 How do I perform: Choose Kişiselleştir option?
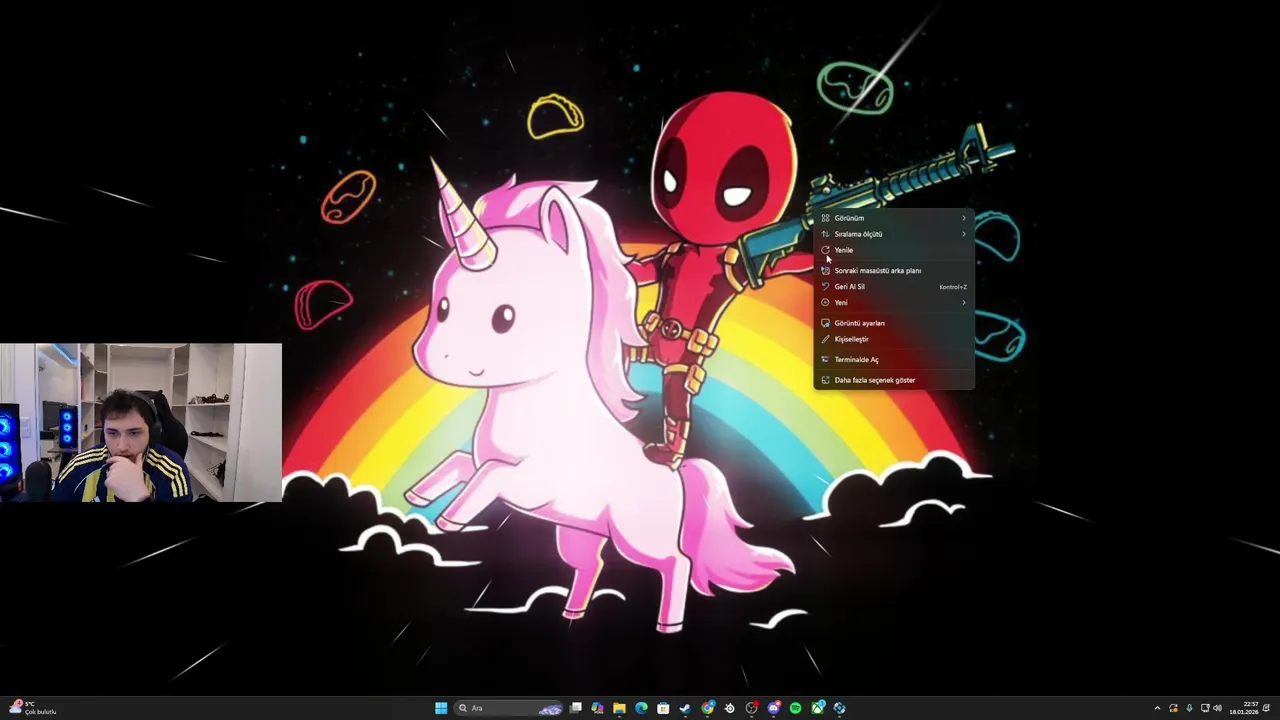(x=894, y=339)
